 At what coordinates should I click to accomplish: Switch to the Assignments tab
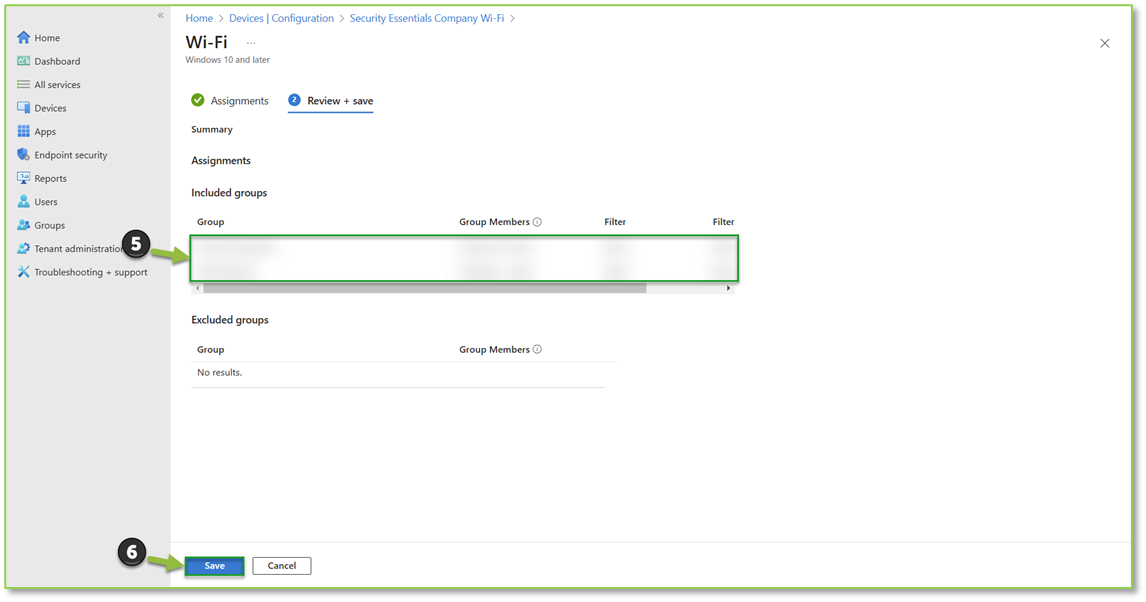[239, 101]
